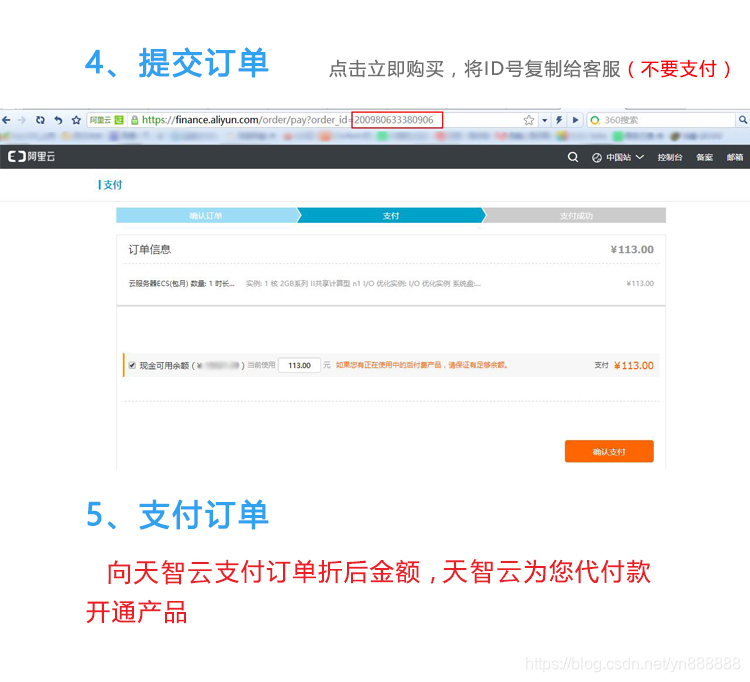Open 邮箱 in the top navigation
This screenshot has width=750, height=682.
(x=735, y=157)
